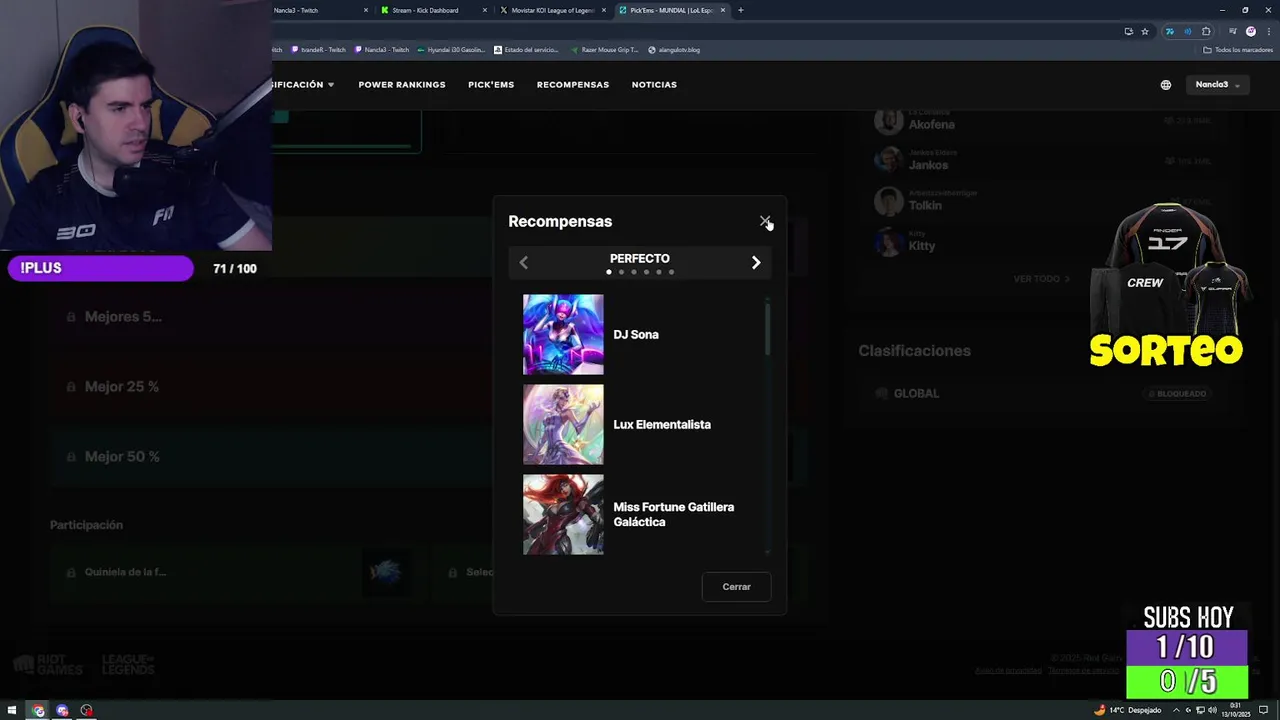Open Noticias nav item
1280x720 pixels.
pyautogui.click(x=654, y=85)
